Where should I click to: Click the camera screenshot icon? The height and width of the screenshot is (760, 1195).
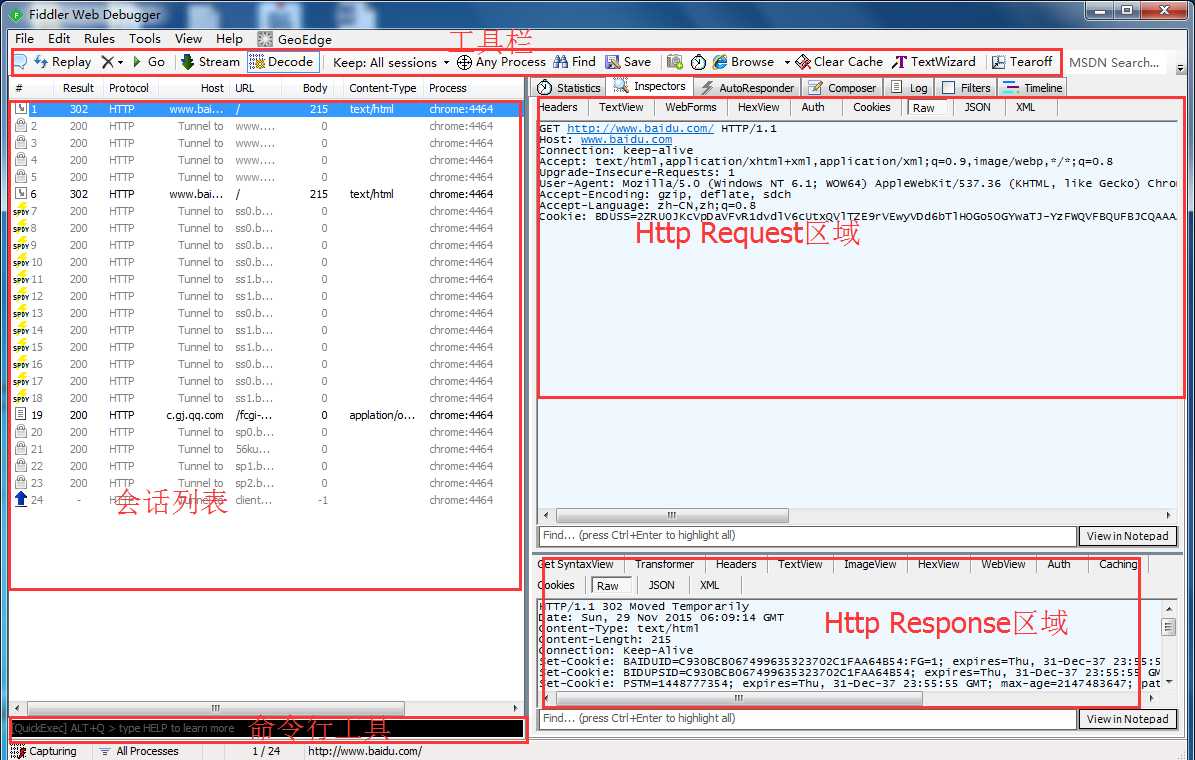(x=674, y=62)
